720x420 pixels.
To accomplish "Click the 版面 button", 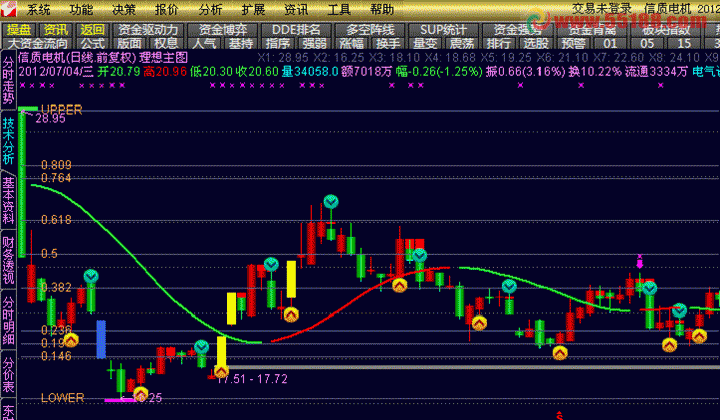I will point(129,44).
